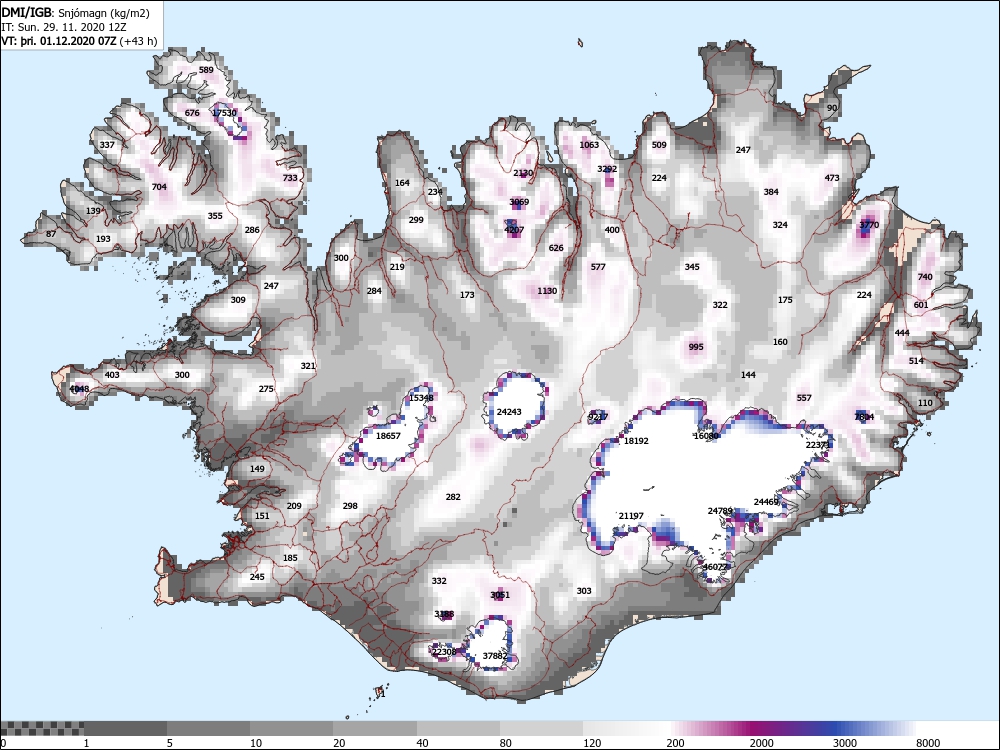The height and width of the screenshot is (750, 1000).
Task: Click the snow value '3051'
Action: coord(500,595)
